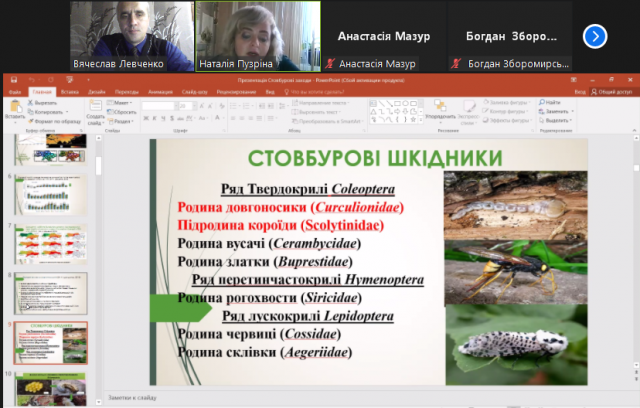Apply a numbered list
Viewport: 640px width, 408px height.
pyautogui.click(x=246, y=106)
